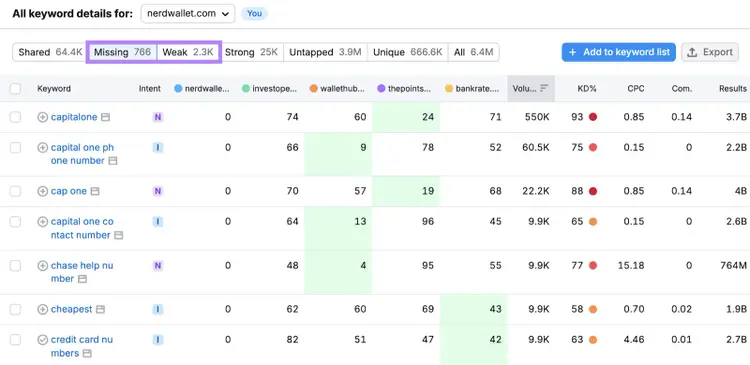Click KD value 93 with red dot
Viewport: 750px width, 365px height.
coord(584,117)
